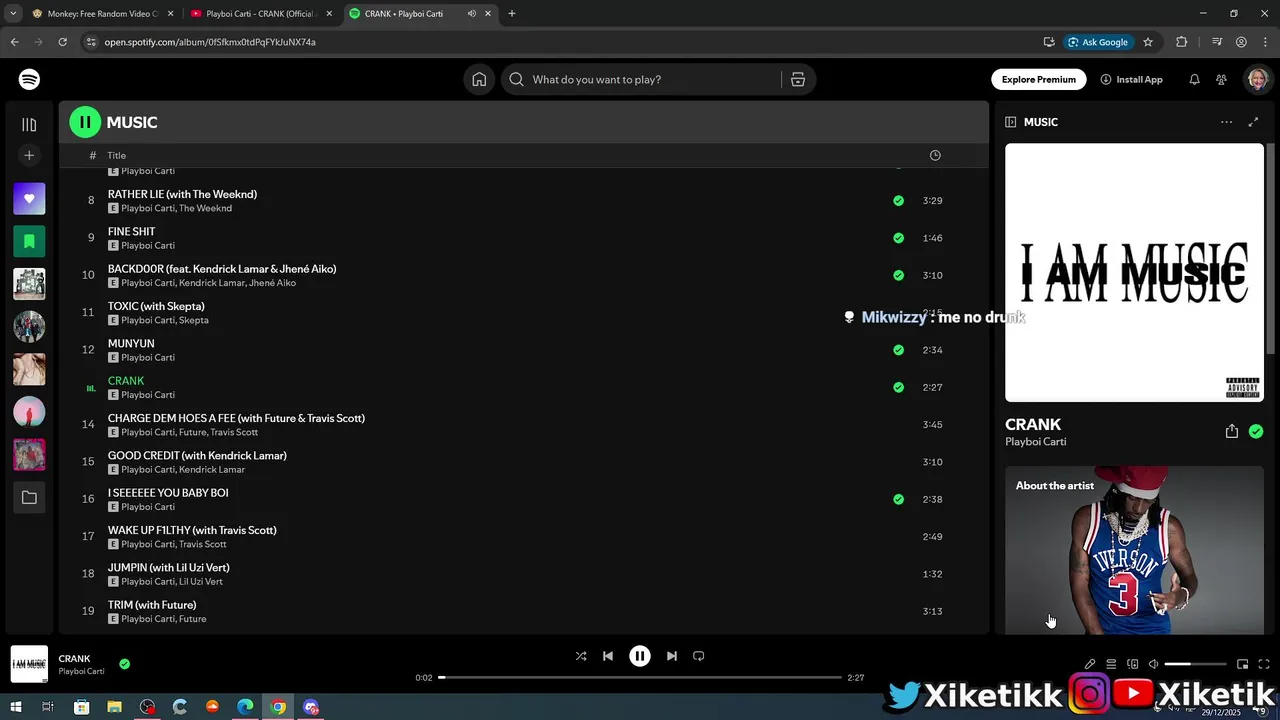Open artist link The Weeknd
The image size is (1280, 720).
tap(205, 208)
